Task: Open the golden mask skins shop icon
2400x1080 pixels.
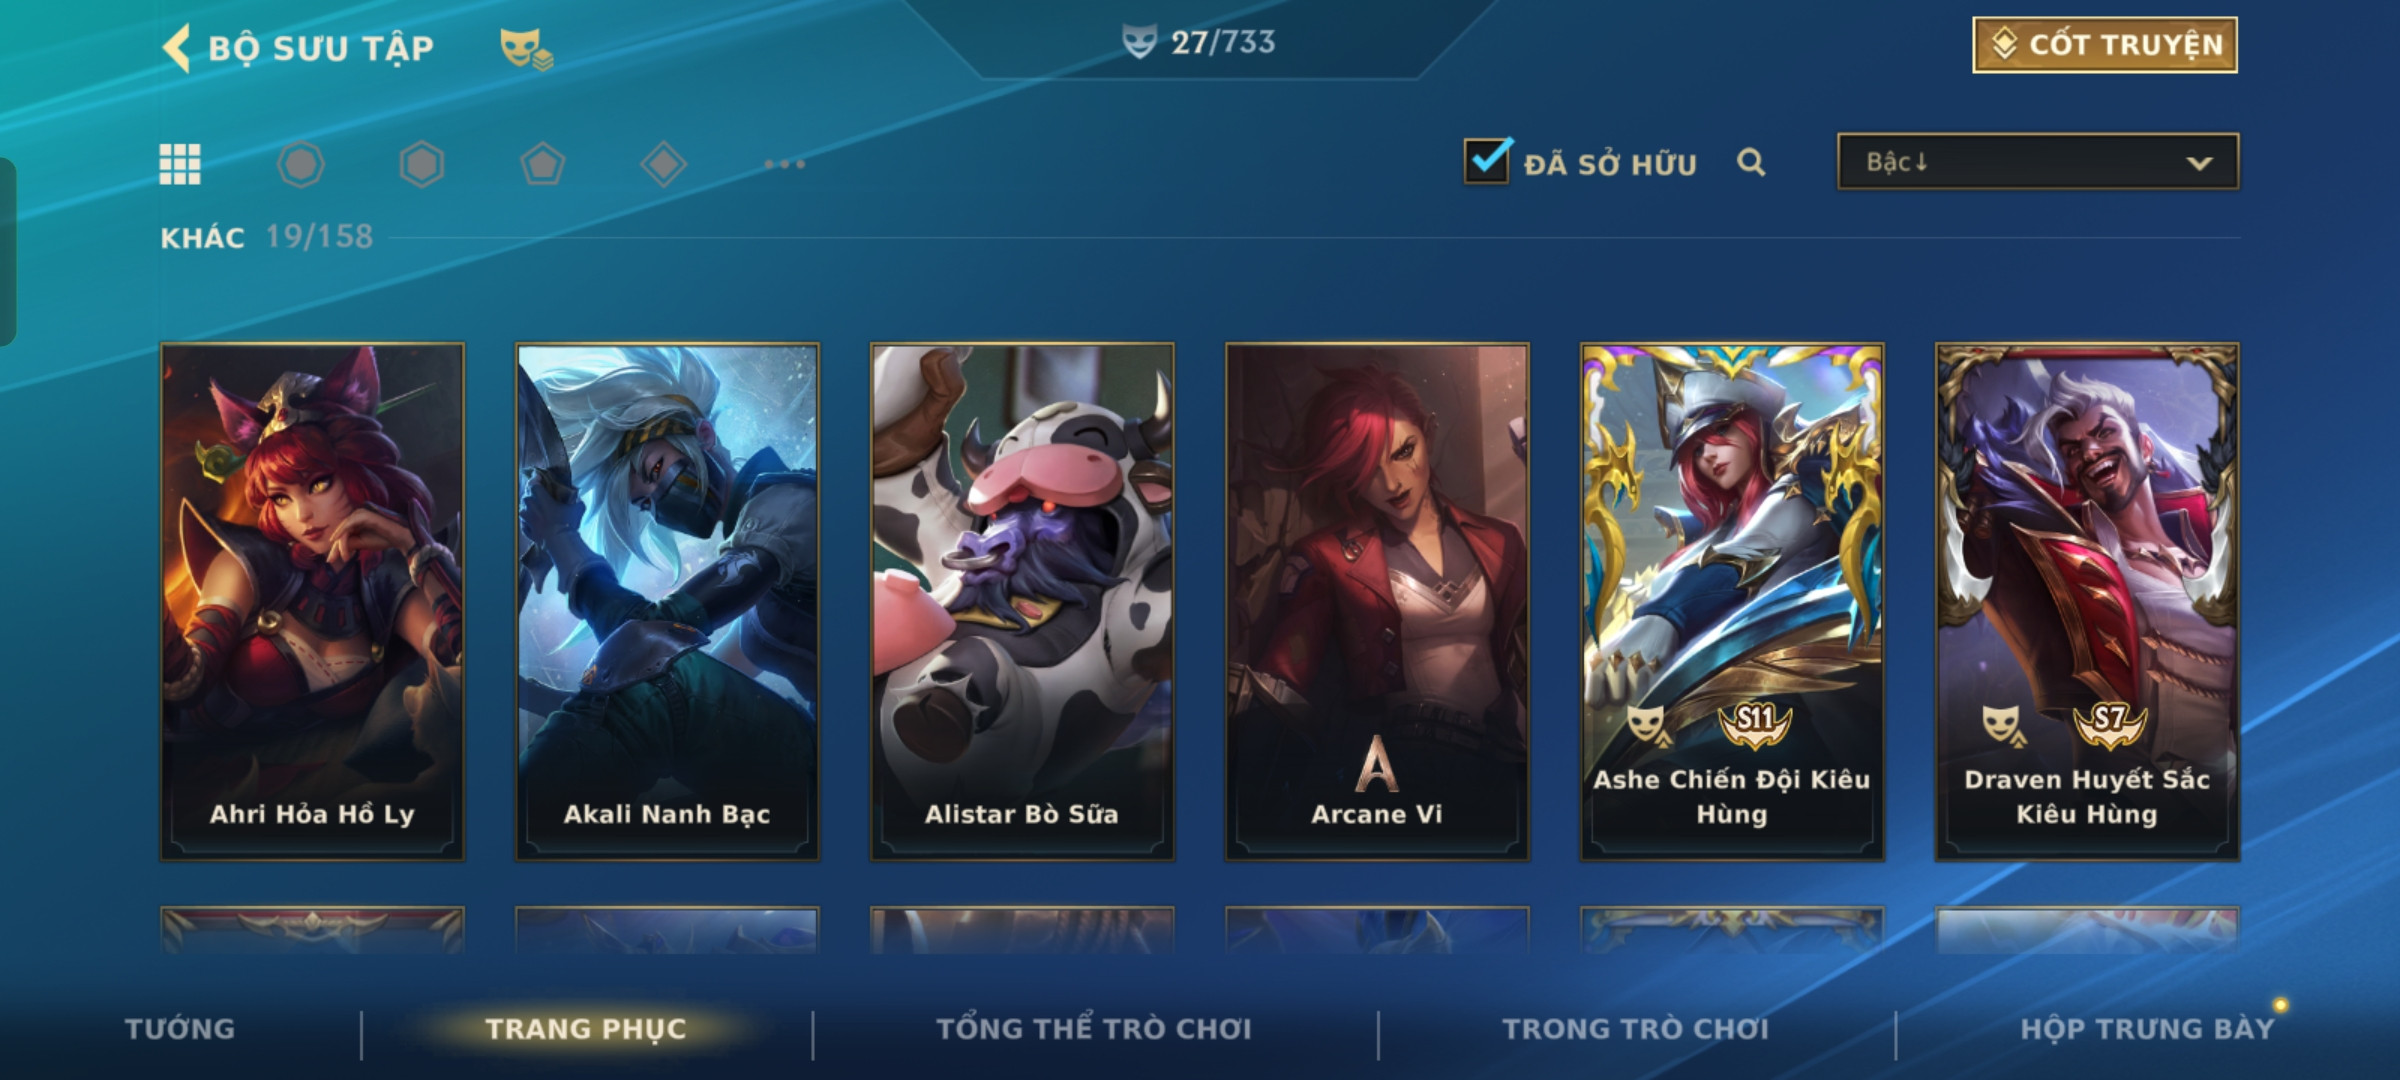Action: (x=526, y=48)
